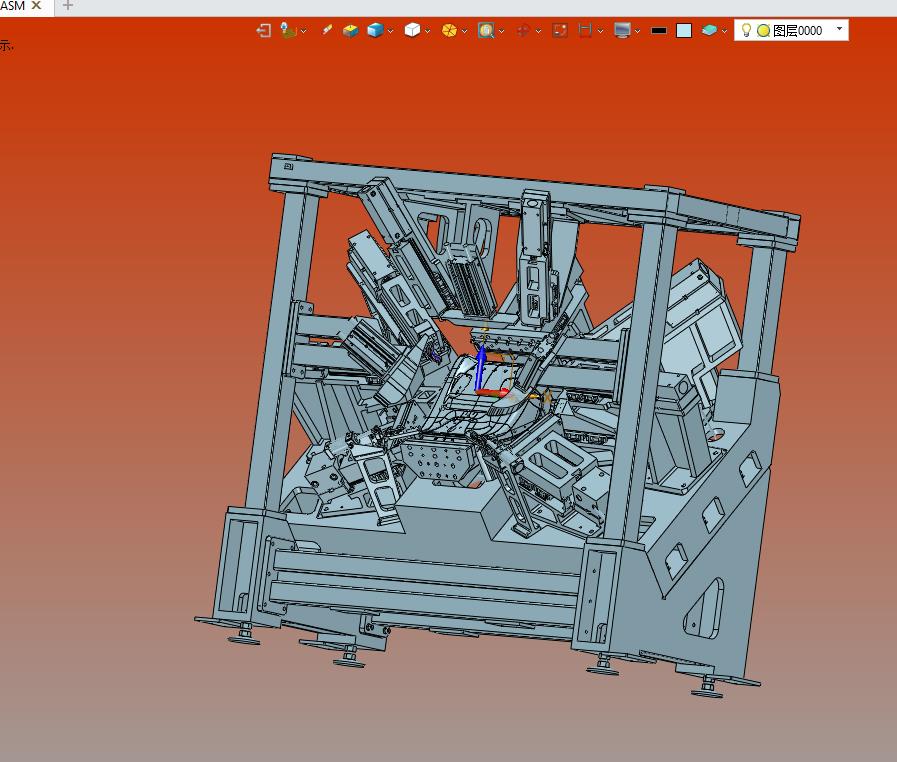Open the dropdown beside the figure-on-plane icon
897x762 pixels.
pos(304,31)
